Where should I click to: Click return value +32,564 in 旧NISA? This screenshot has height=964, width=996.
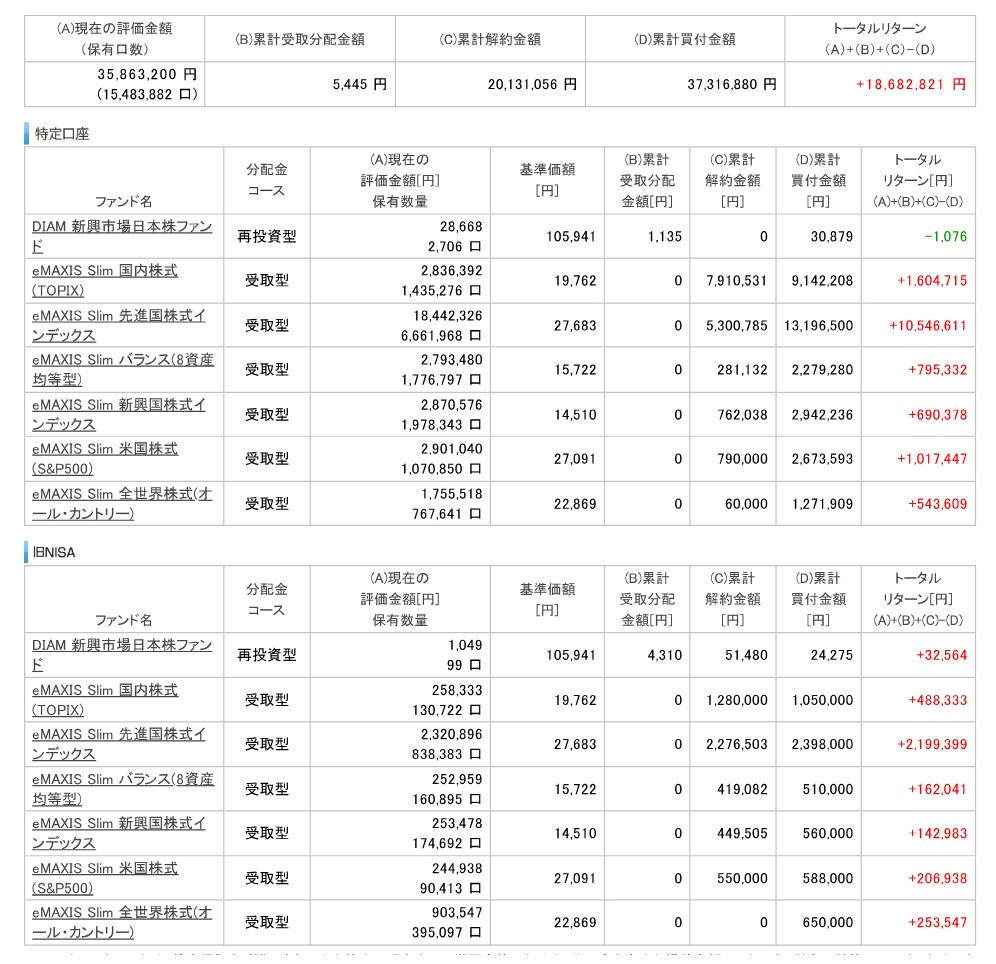point(941,655)
